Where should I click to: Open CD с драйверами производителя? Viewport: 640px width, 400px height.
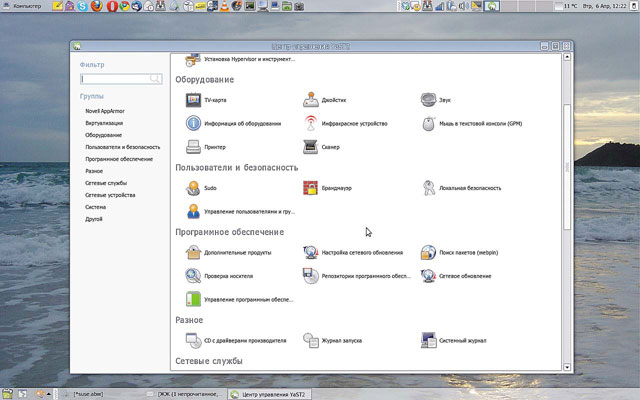coord(193,340)
